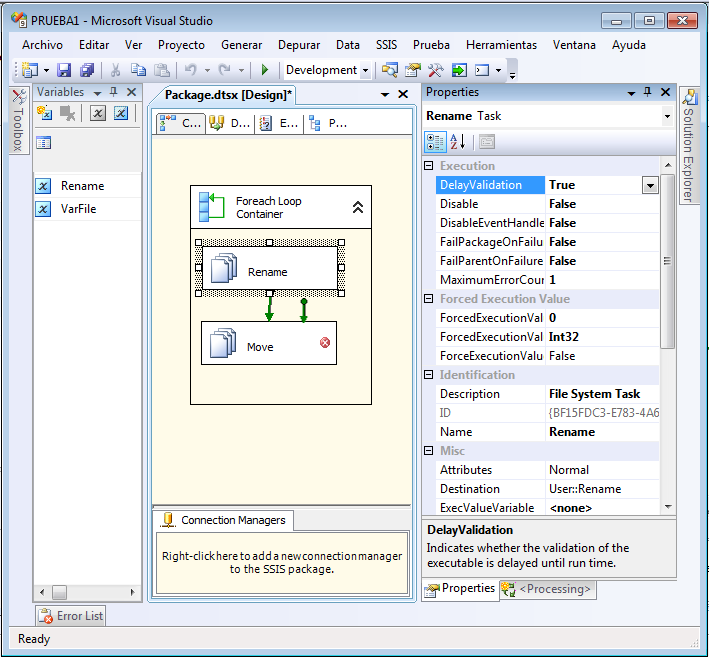Open the Error List tab
The width and height of the screenshot is (709, 657).
coord(71,616)
